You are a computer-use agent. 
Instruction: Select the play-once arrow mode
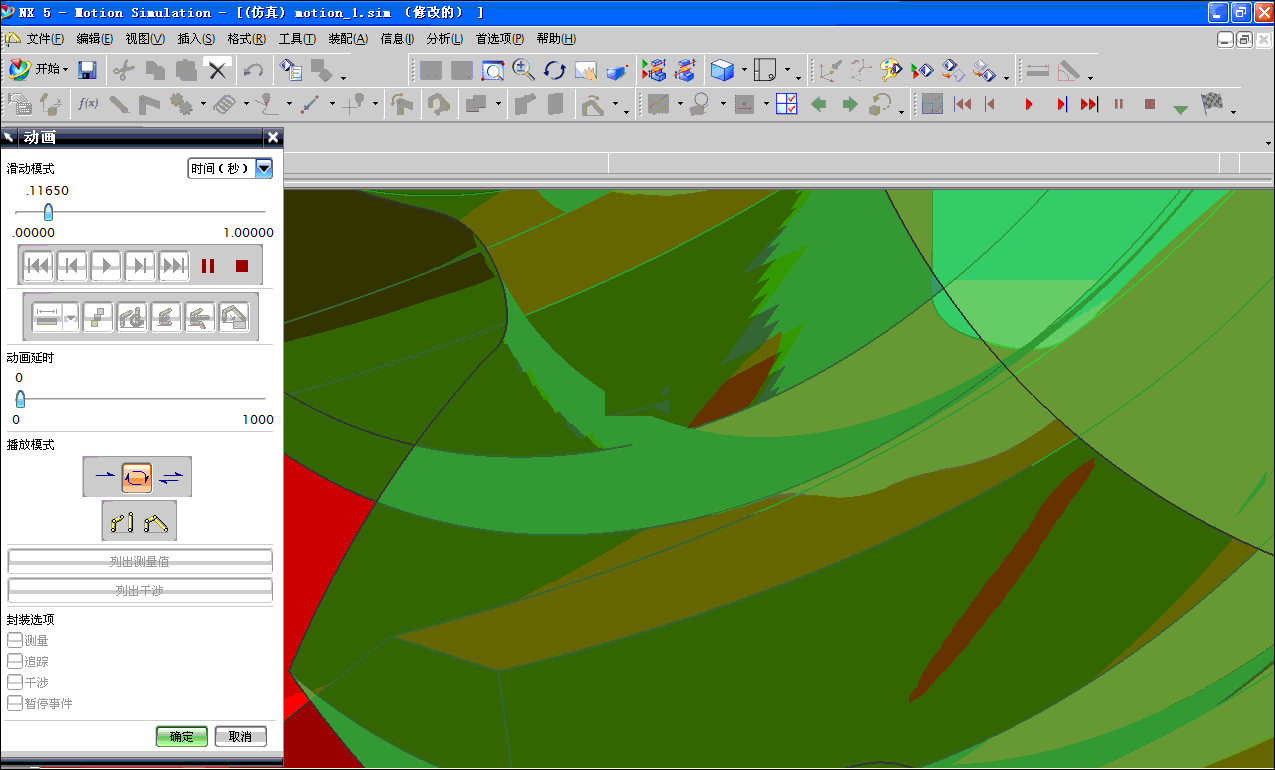pos(104,477)
